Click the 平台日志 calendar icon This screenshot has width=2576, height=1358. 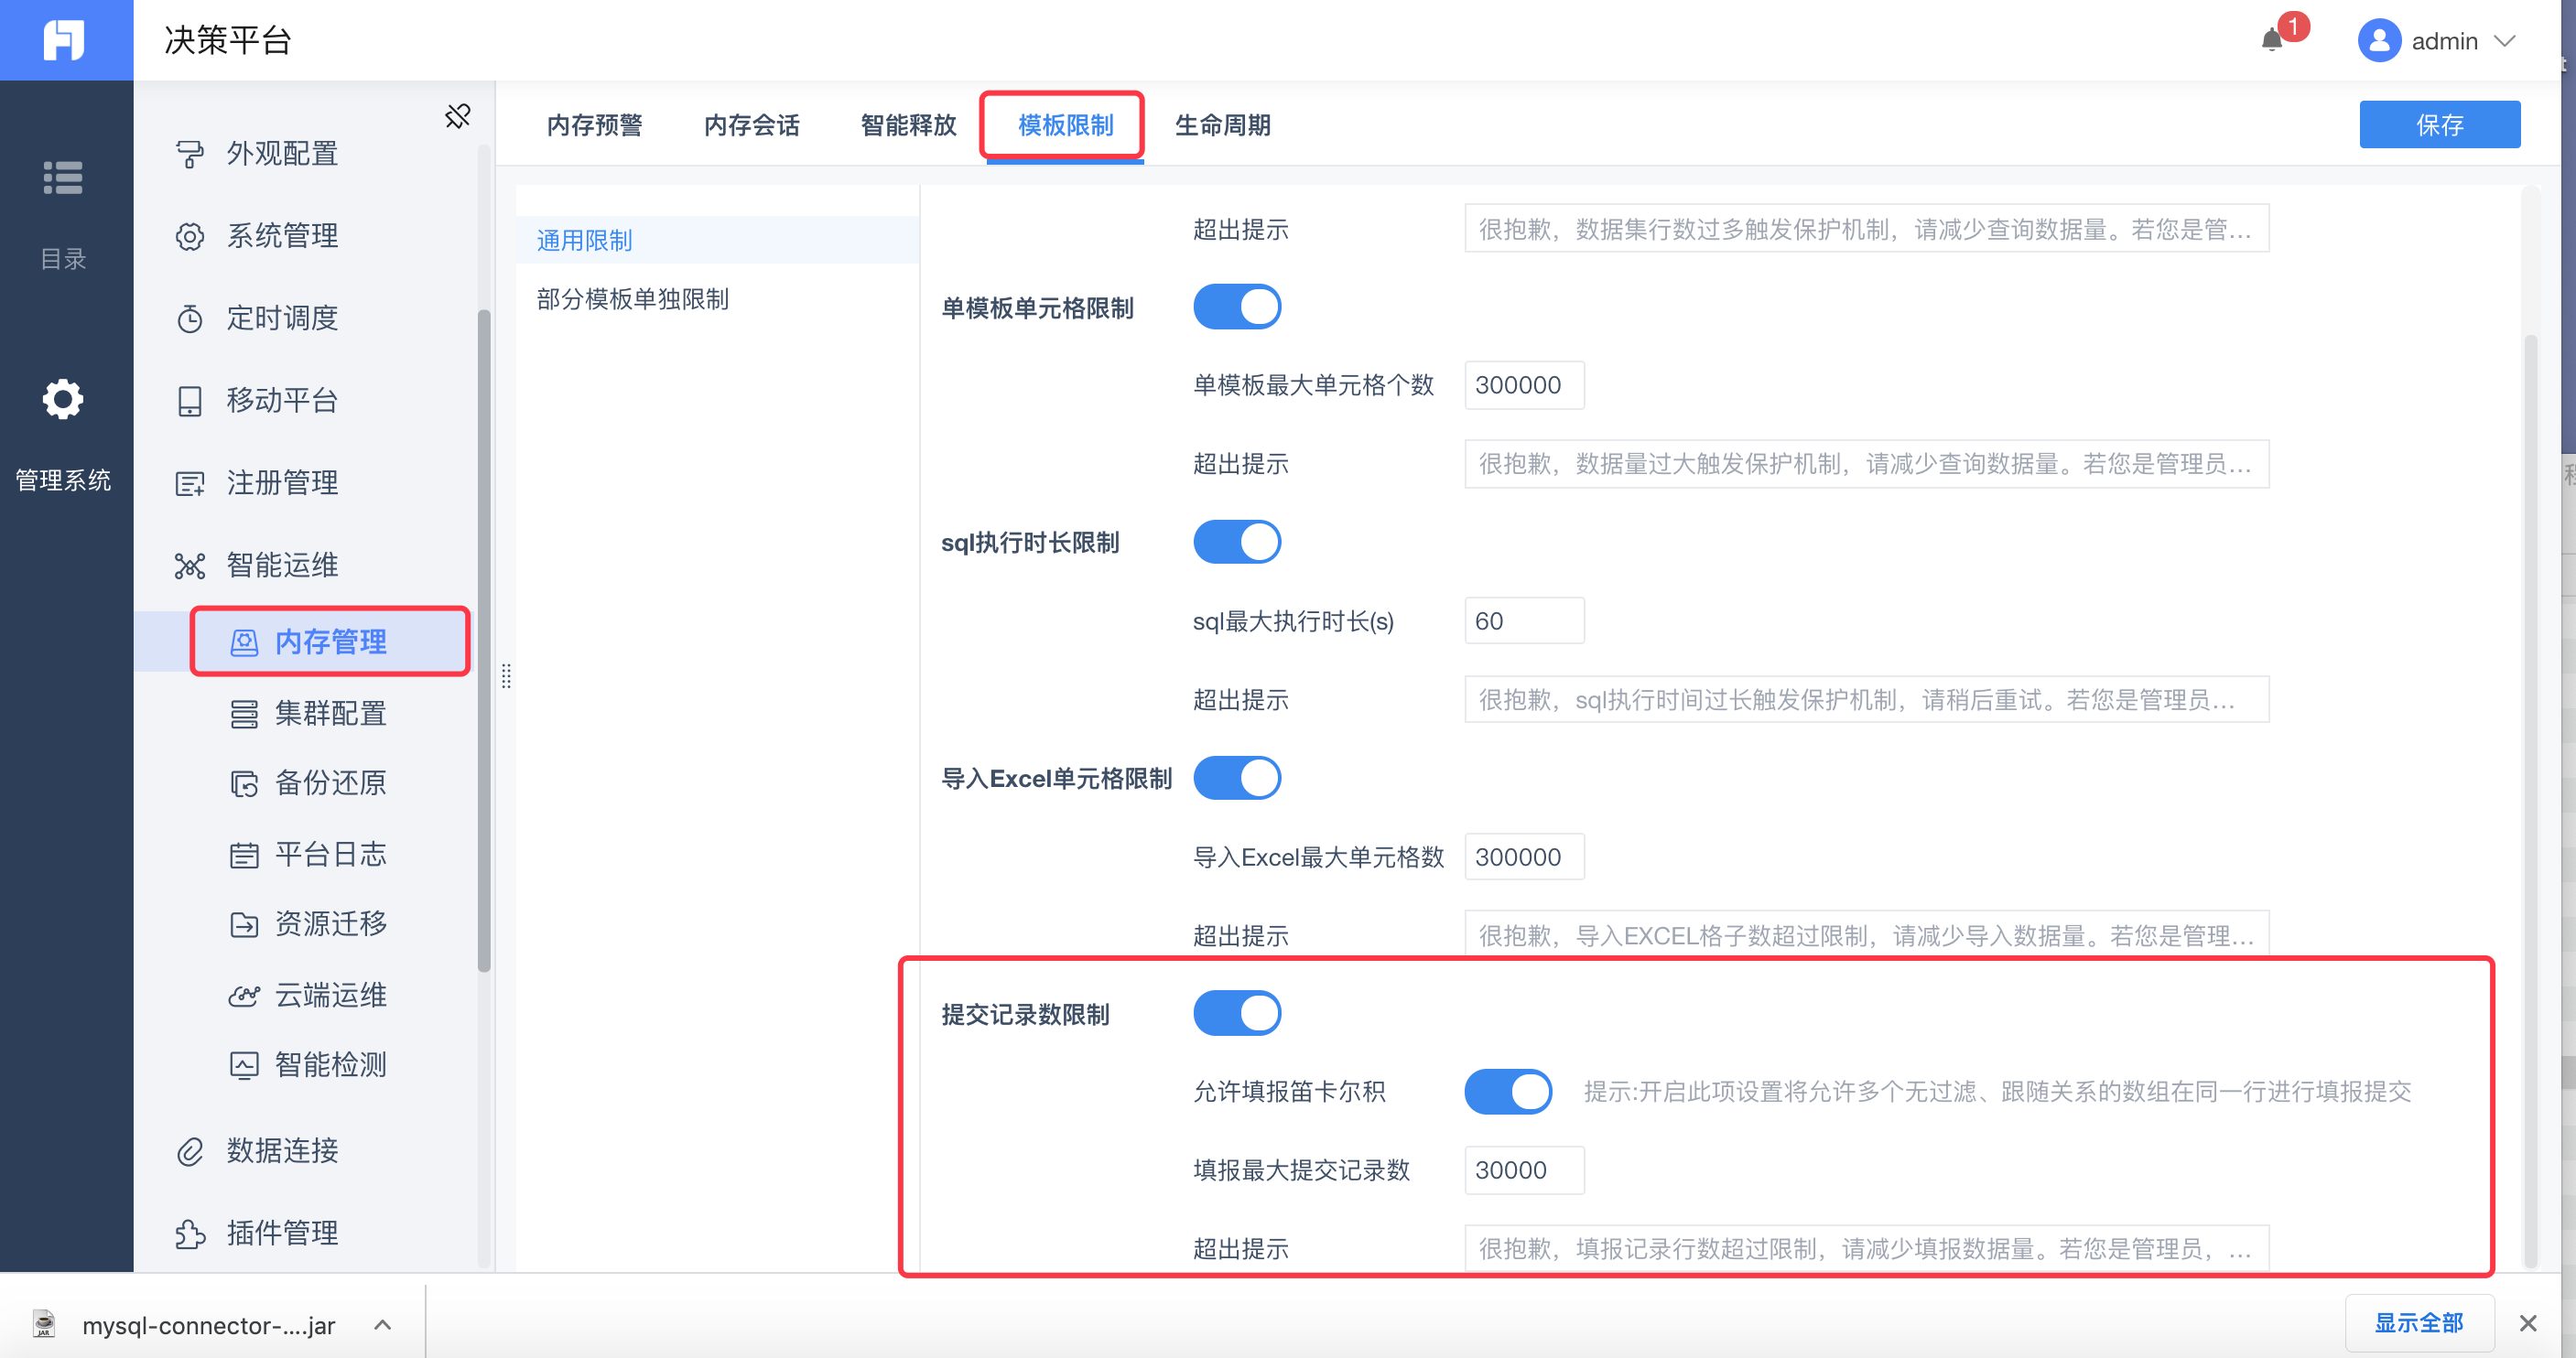click(244, 854)
